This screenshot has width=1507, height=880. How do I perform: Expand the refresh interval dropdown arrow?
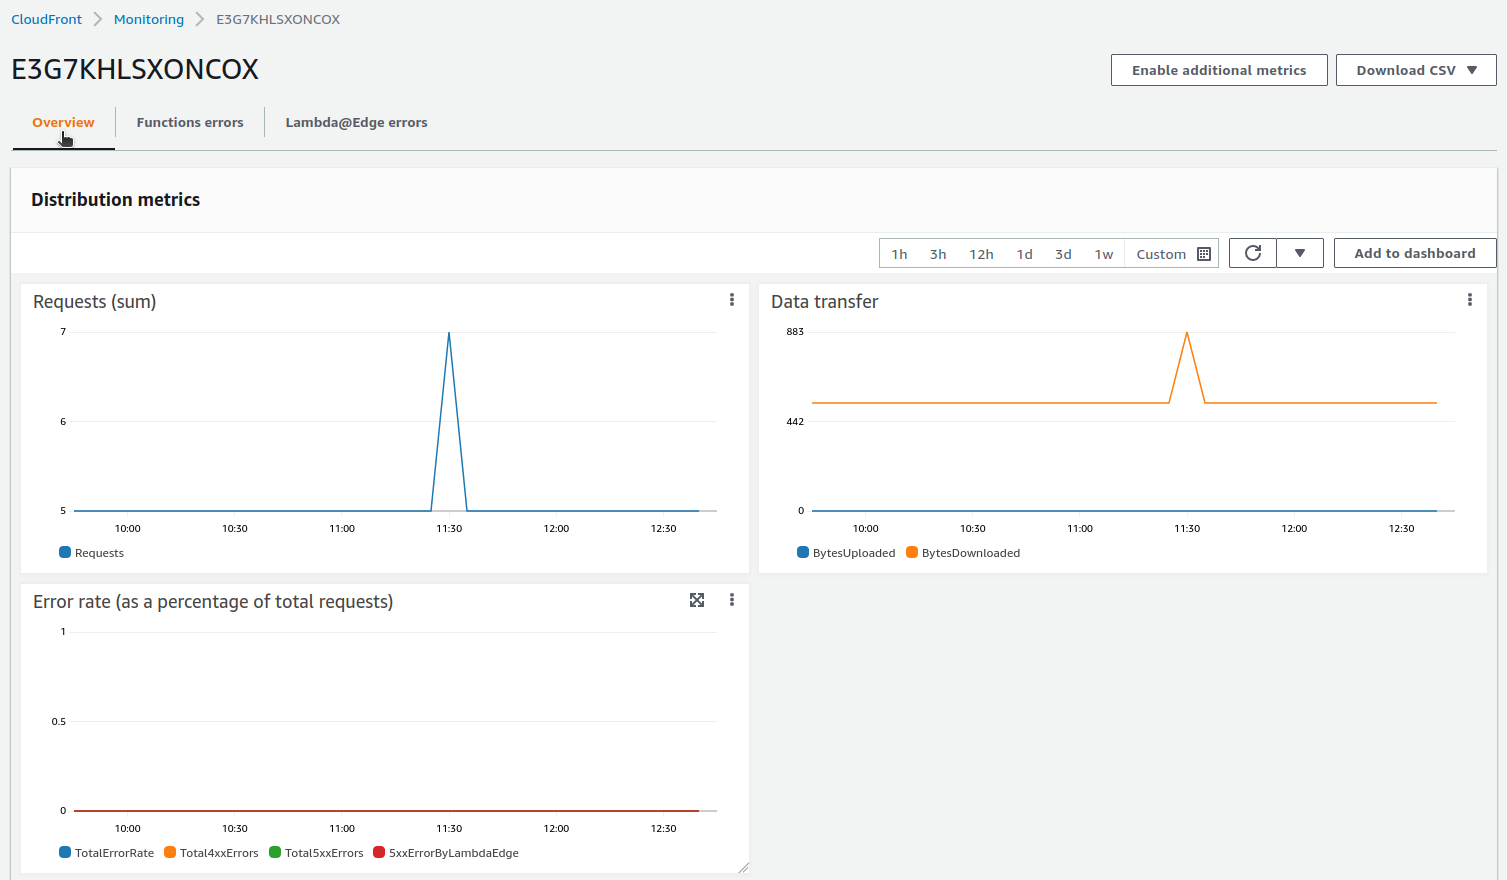pos(1300,253)
